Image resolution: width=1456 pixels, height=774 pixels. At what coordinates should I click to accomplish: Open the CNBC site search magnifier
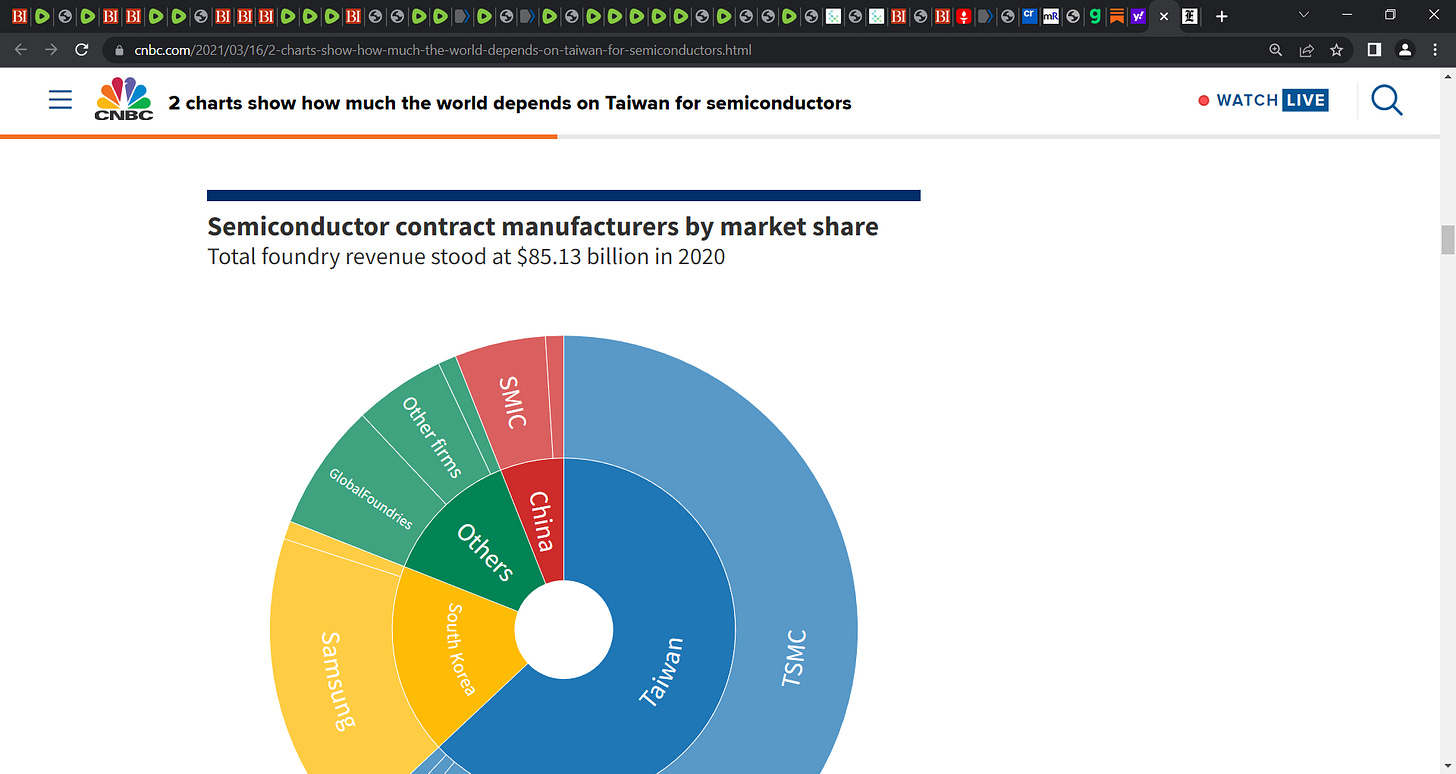(x=1387, y=100)
